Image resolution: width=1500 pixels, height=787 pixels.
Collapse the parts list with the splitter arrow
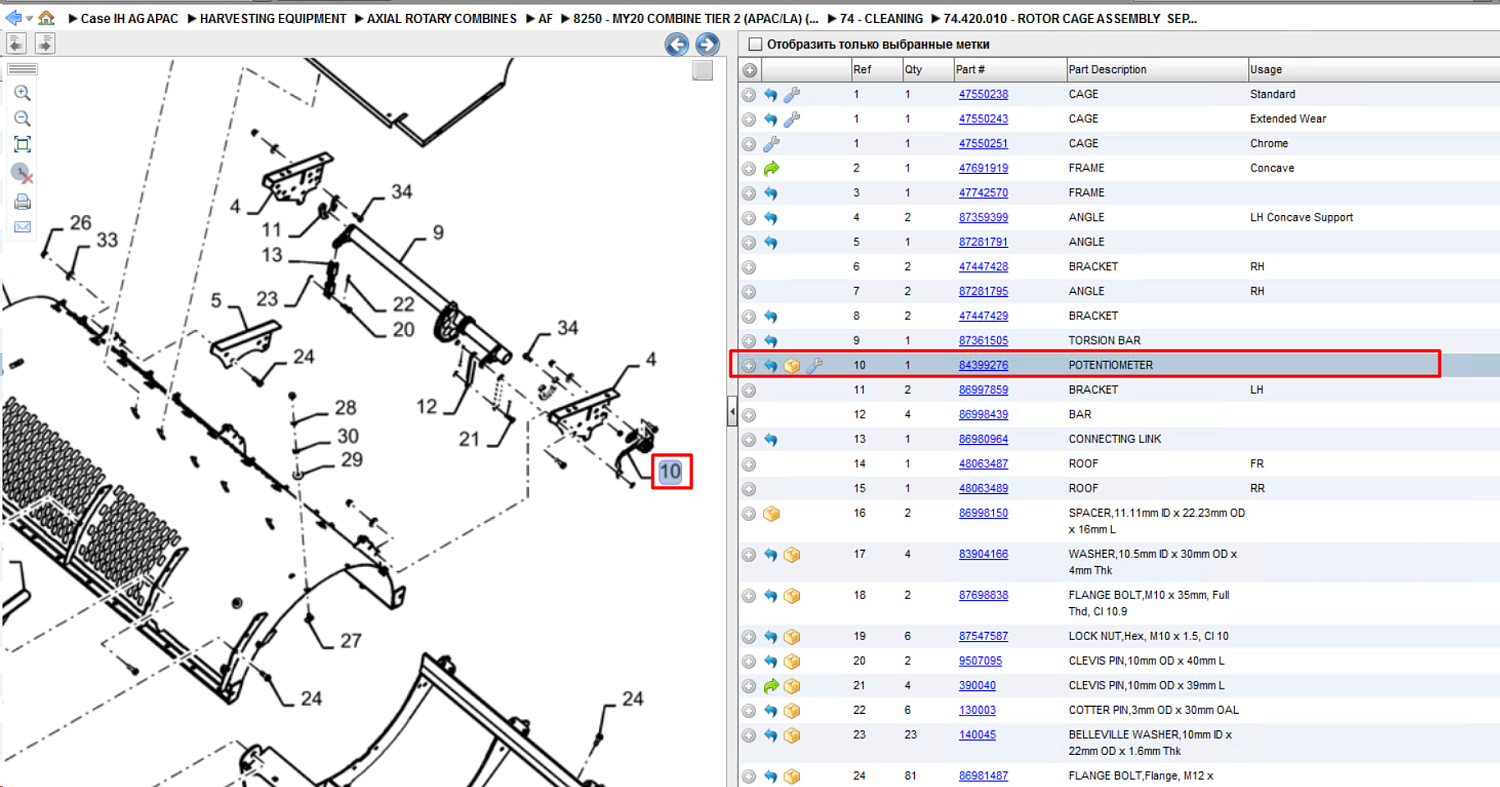(732, 411)
